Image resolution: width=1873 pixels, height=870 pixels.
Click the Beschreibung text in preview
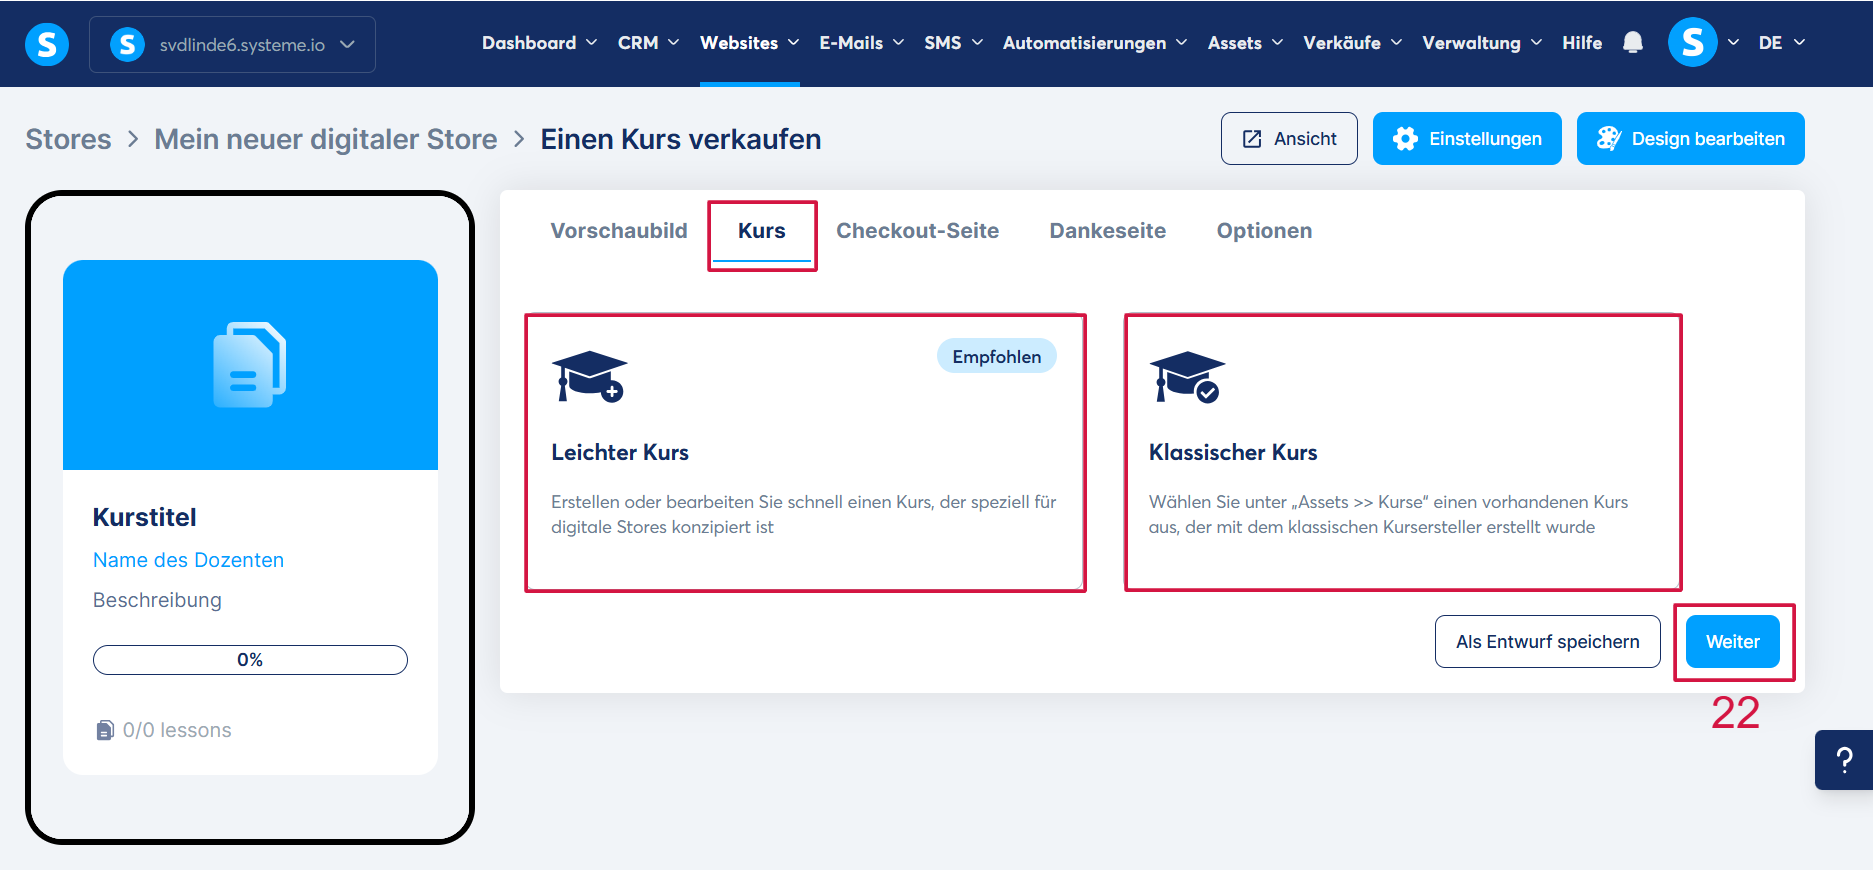157,600
